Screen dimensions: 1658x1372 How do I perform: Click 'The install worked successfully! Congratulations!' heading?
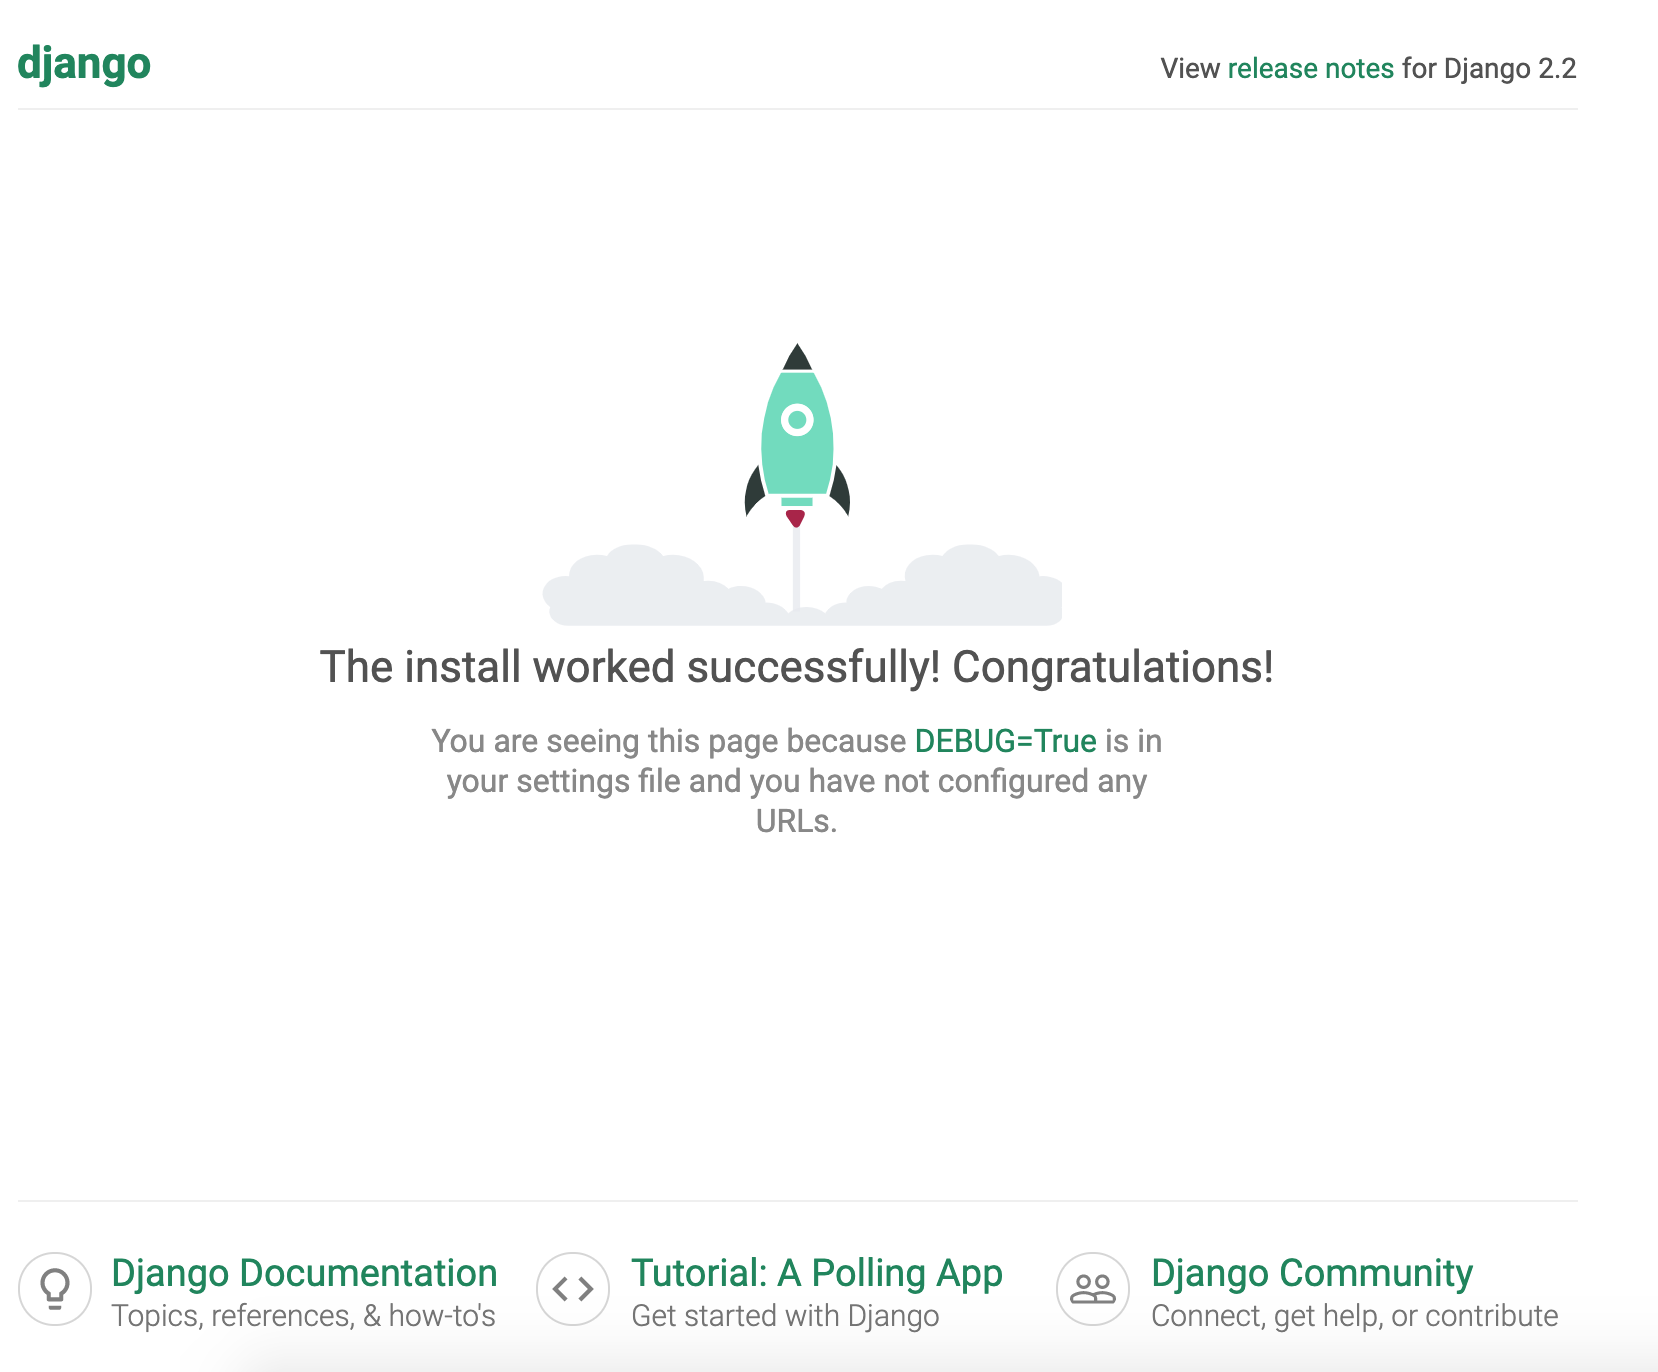796,667
